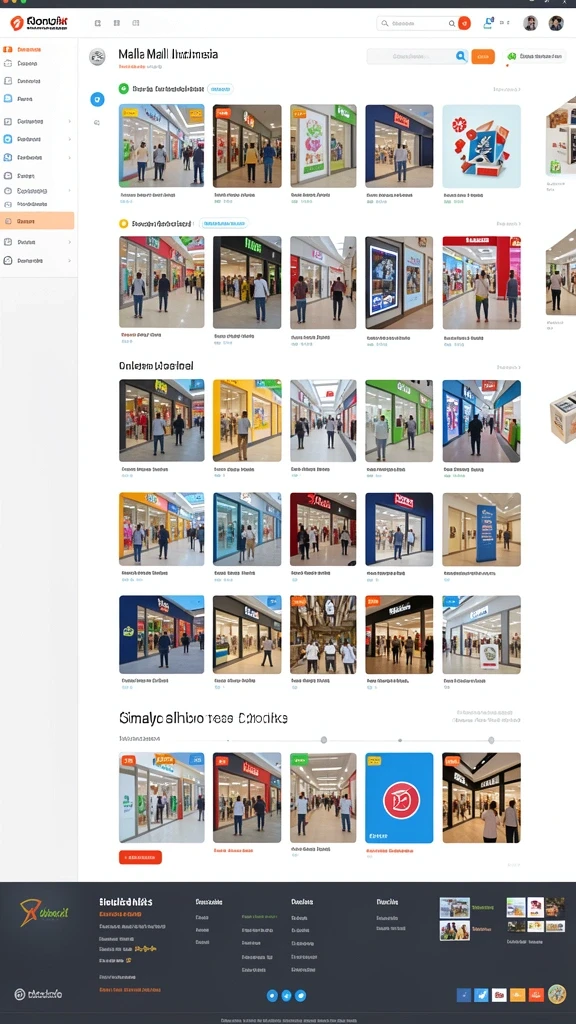This screenshot has height=1024, width=576.
Task: Click the first blue social icon in footer center
Action: coord(273,995)
